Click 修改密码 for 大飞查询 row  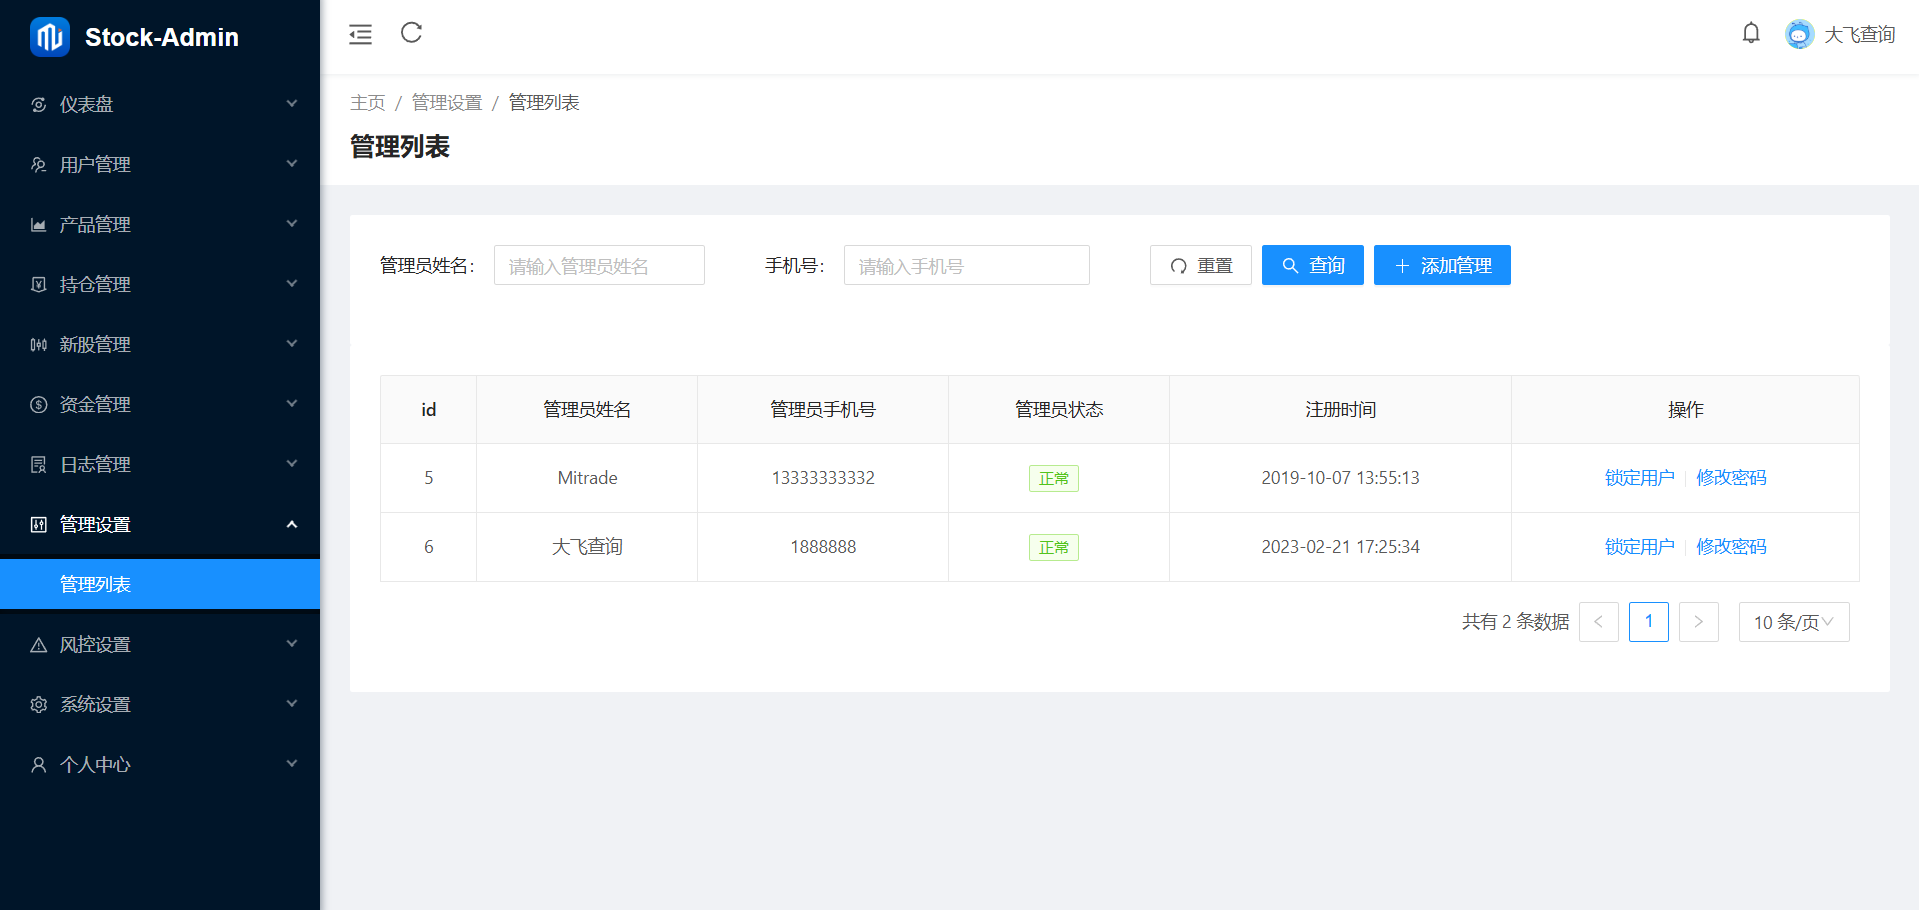click(x=1731, y=547)
